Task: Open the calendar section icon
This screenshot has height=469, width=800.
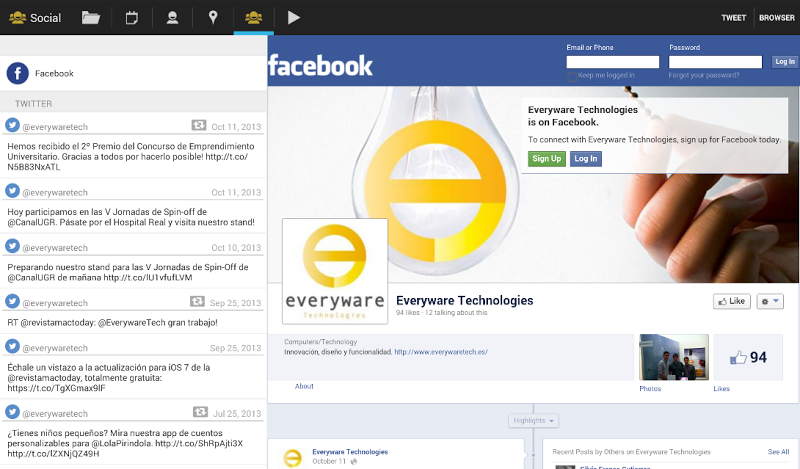Action: coord(132,18)
